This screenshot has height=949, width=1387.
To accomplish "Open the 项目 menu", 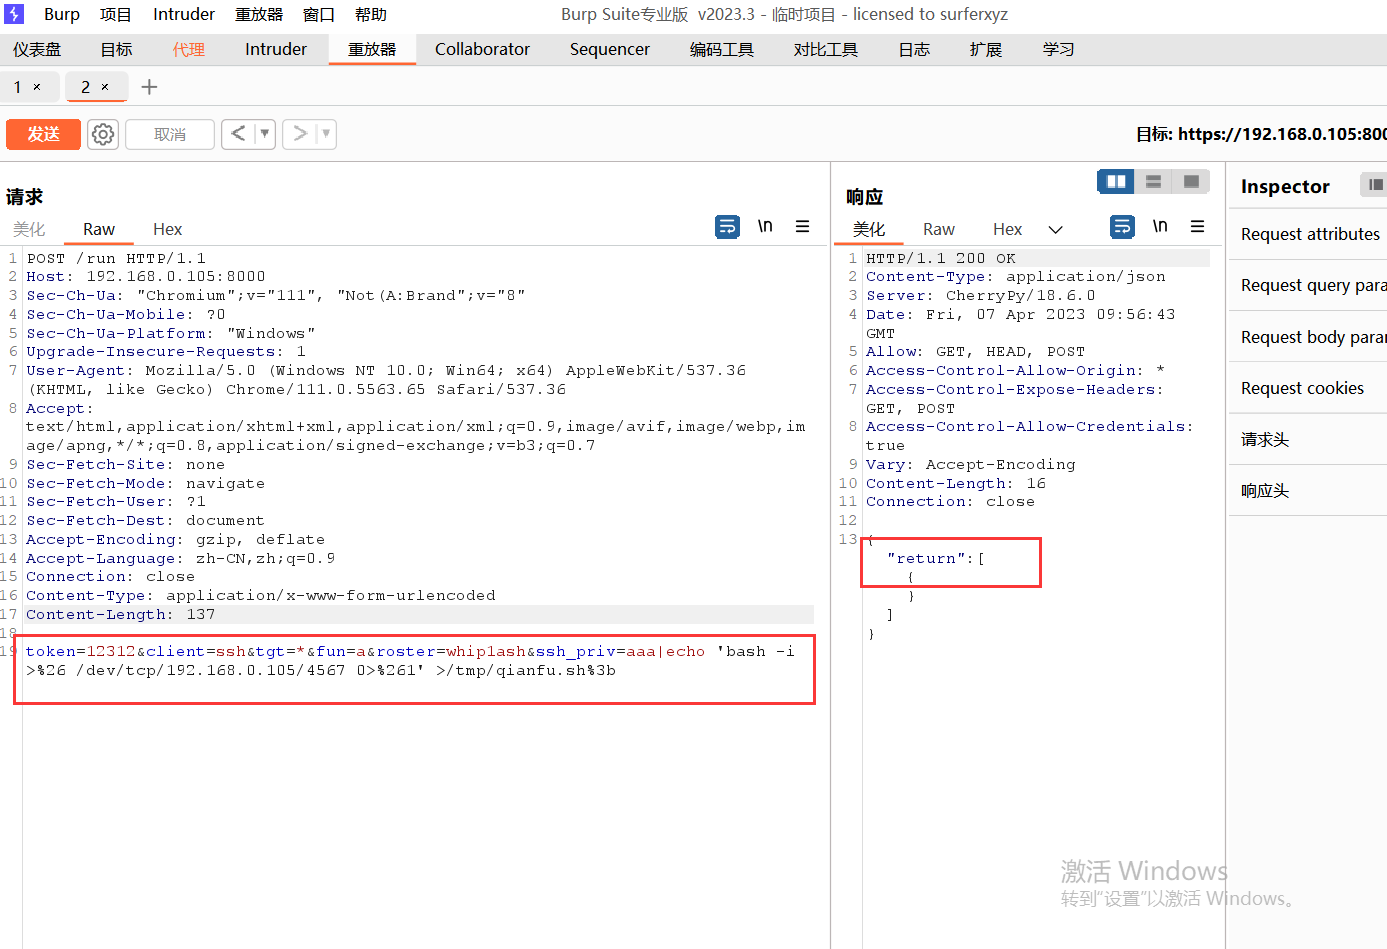I will pyautogui.click(x=116, y=14).
